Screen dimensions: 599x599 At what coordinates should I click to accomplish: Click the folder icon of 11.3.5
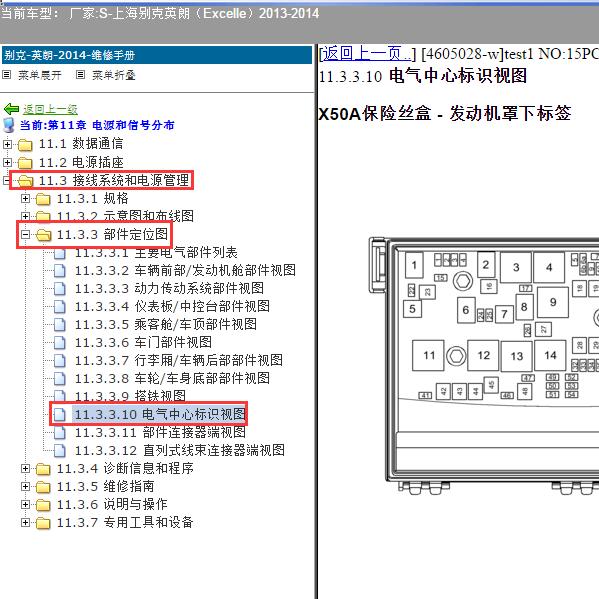click(43, 487)
